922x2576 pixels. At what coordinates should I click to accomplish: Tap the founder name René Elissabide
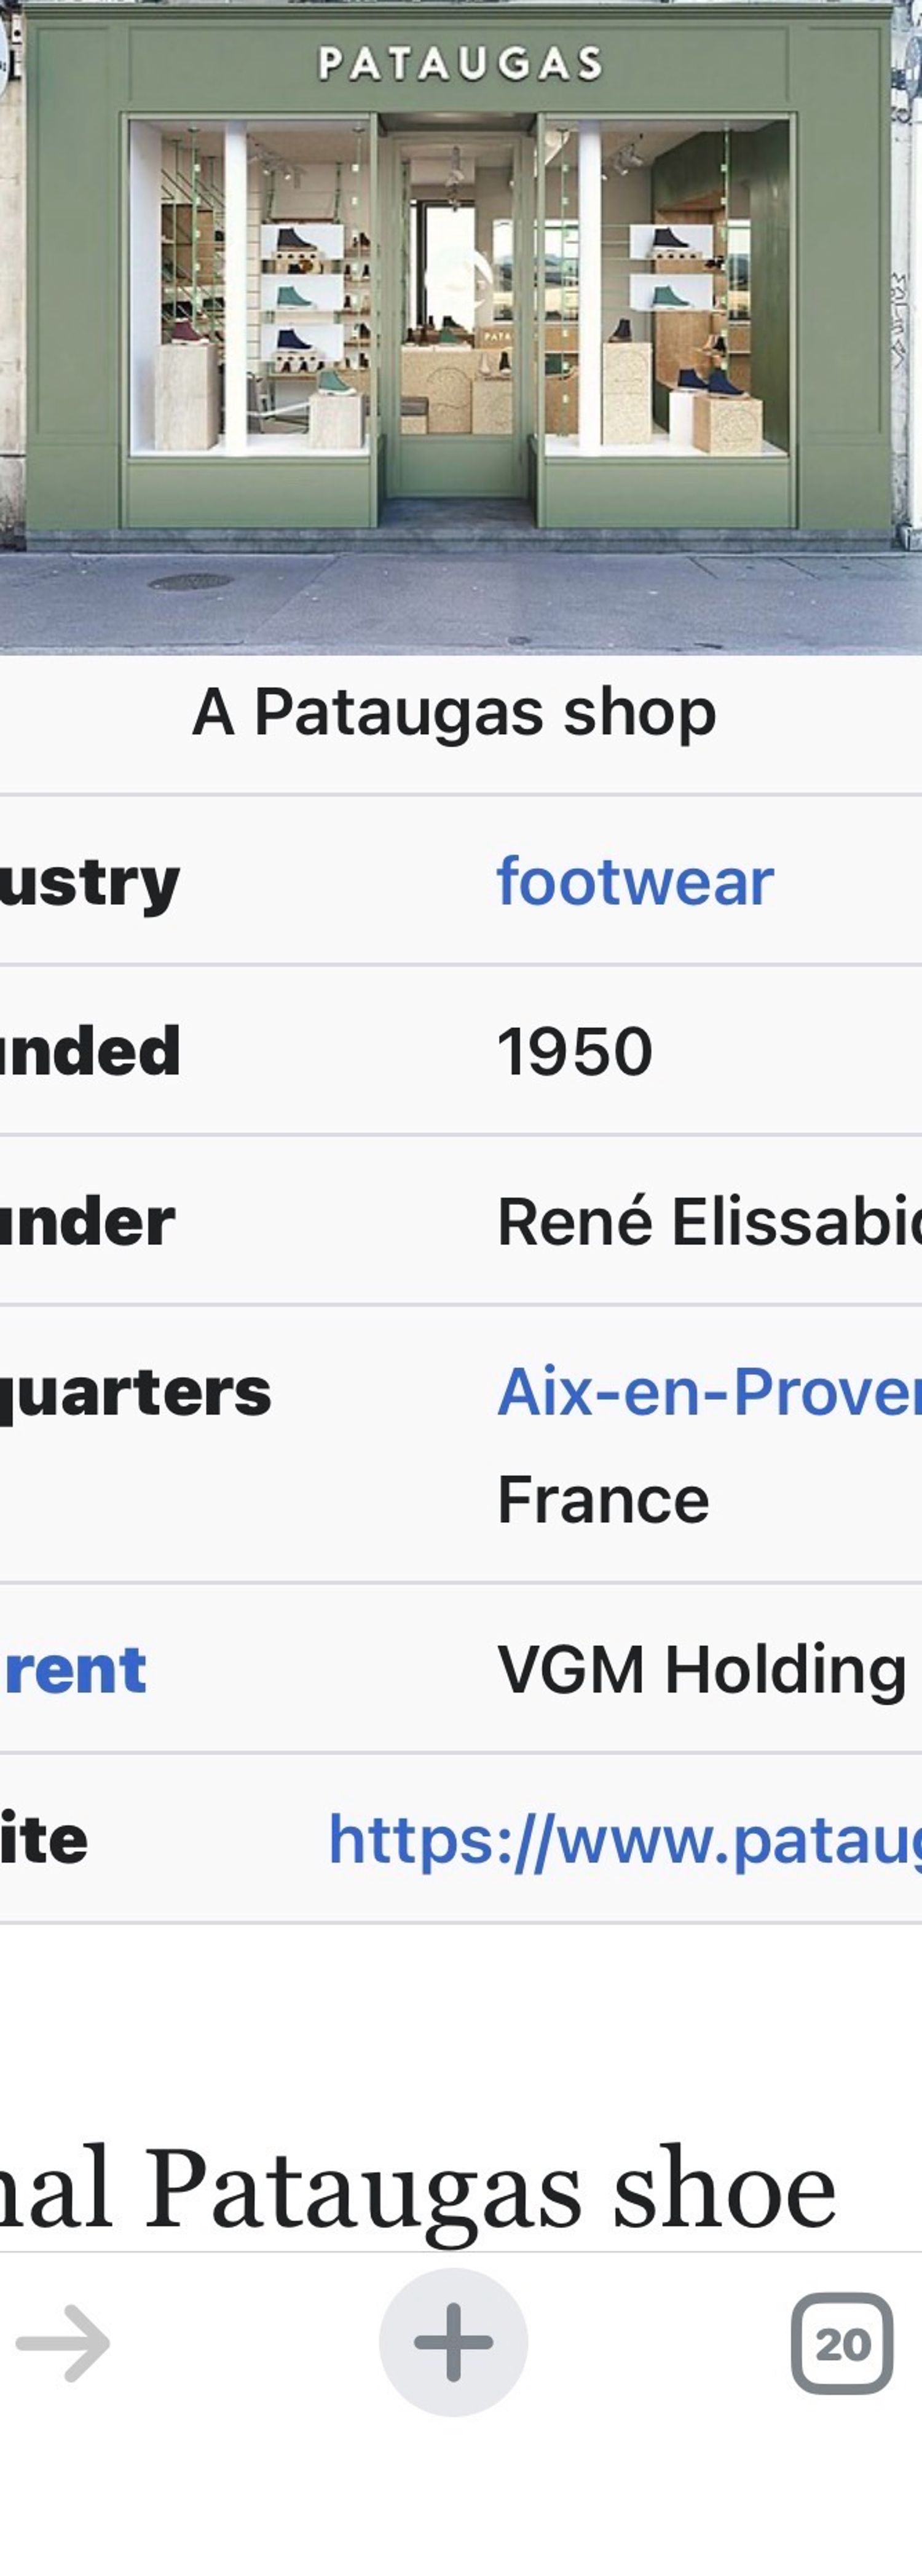pyautogui.click(x=708, y=1222)
